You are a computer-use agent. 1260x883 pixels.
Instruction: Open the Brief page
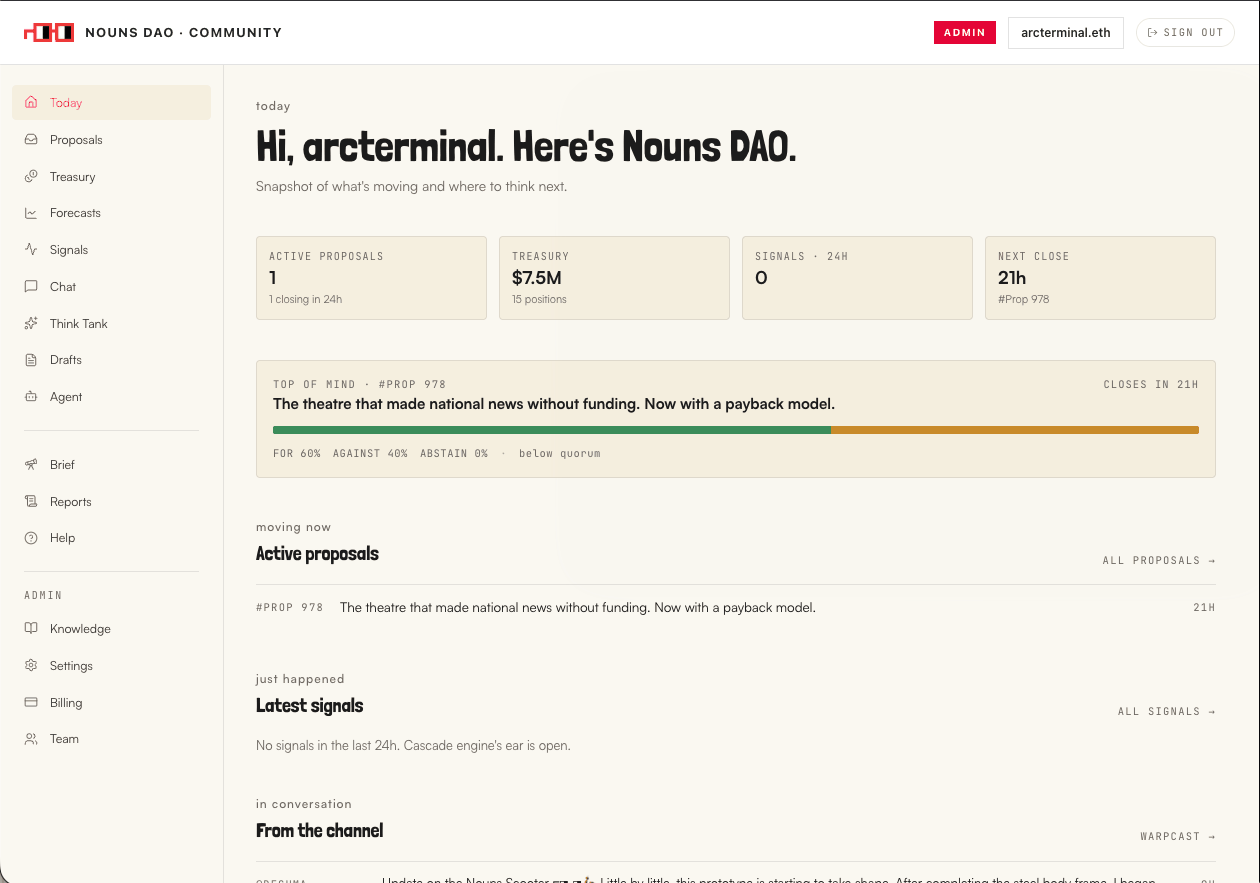coord(112,464)
